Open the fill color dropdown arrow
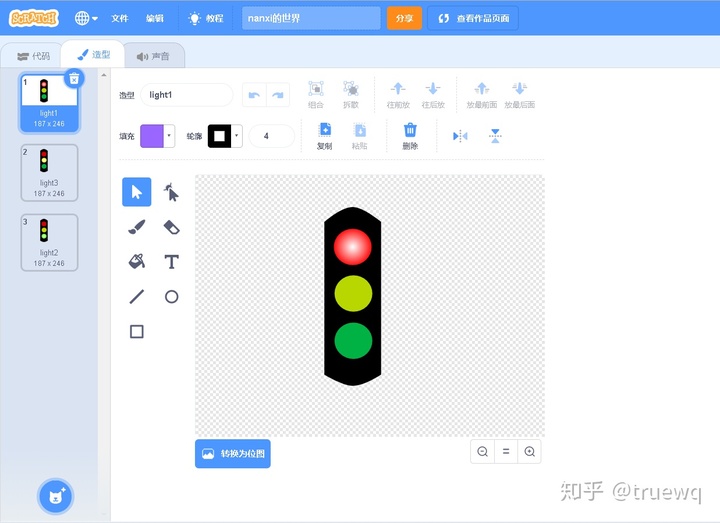Screen dimensions: 720x523 coord(169,136)
